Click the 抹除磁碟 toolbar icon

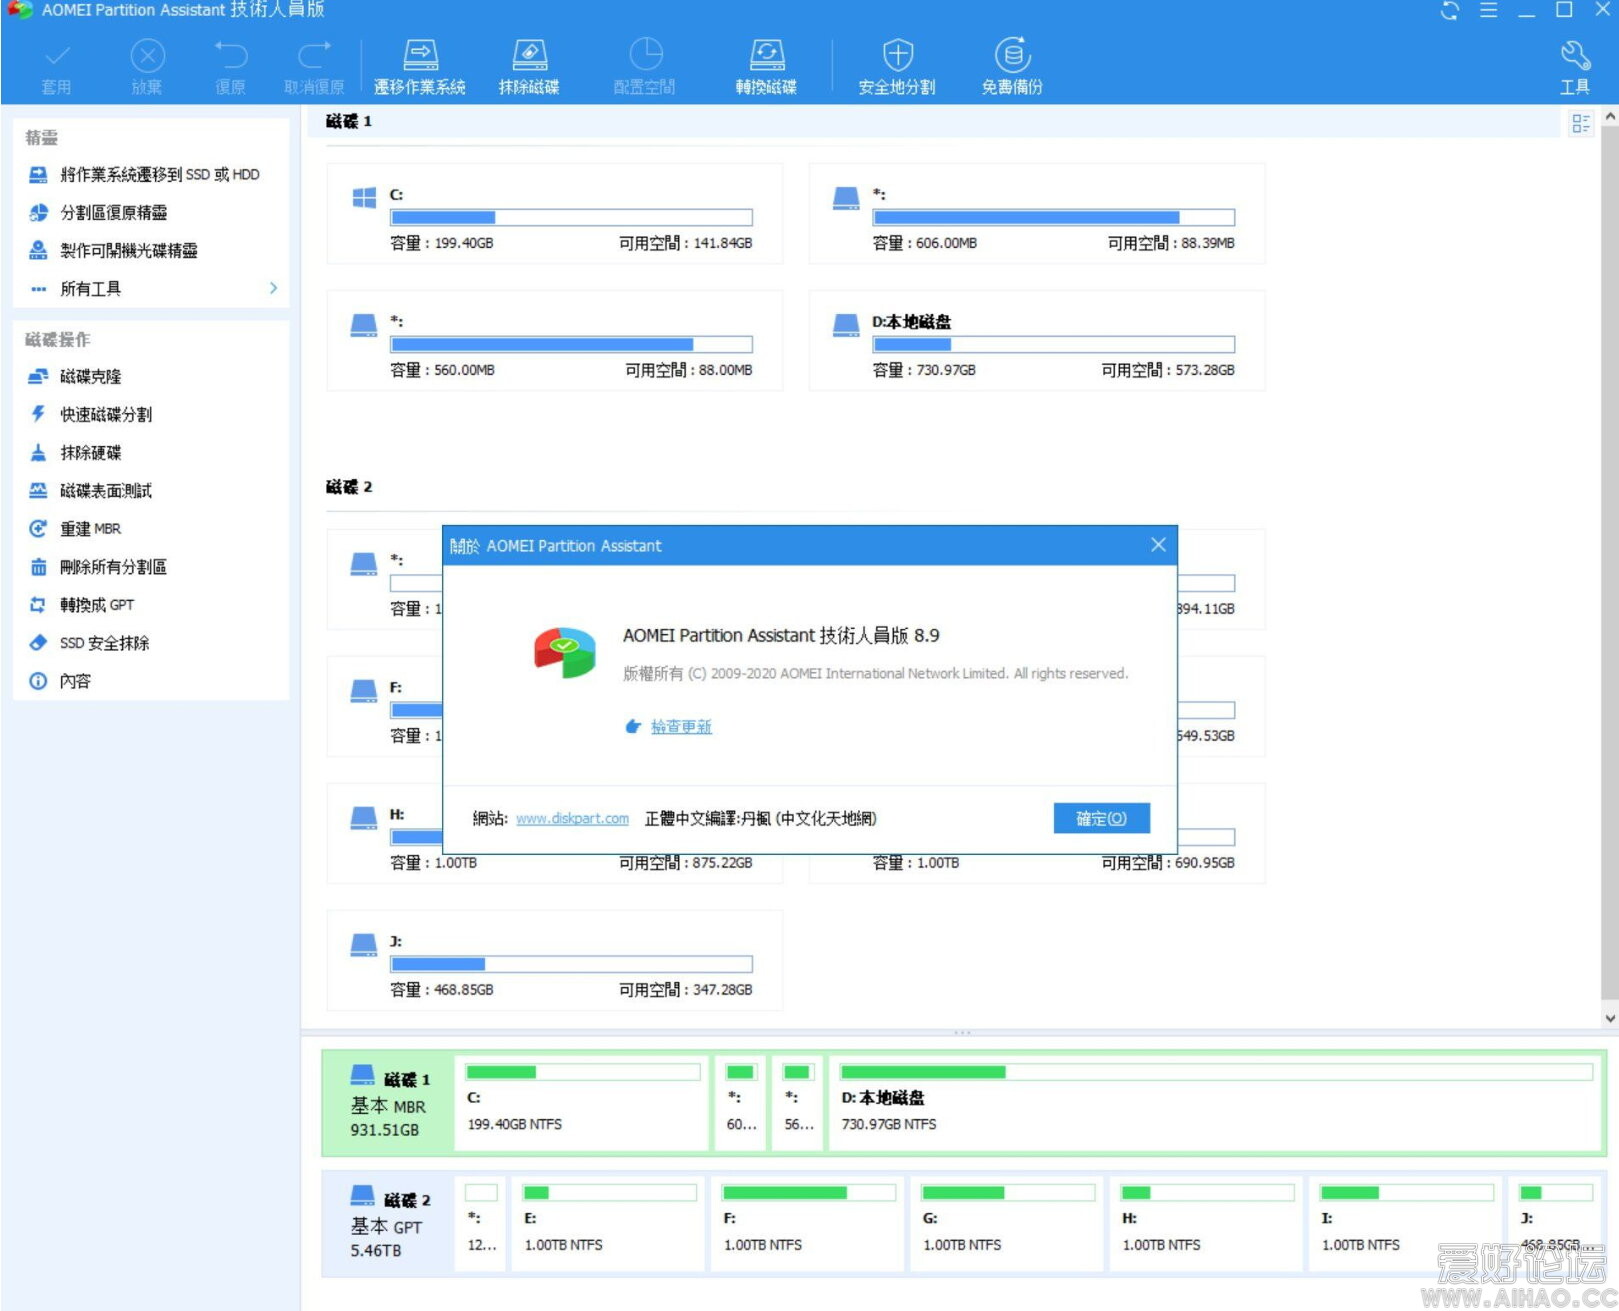point(529,54)
